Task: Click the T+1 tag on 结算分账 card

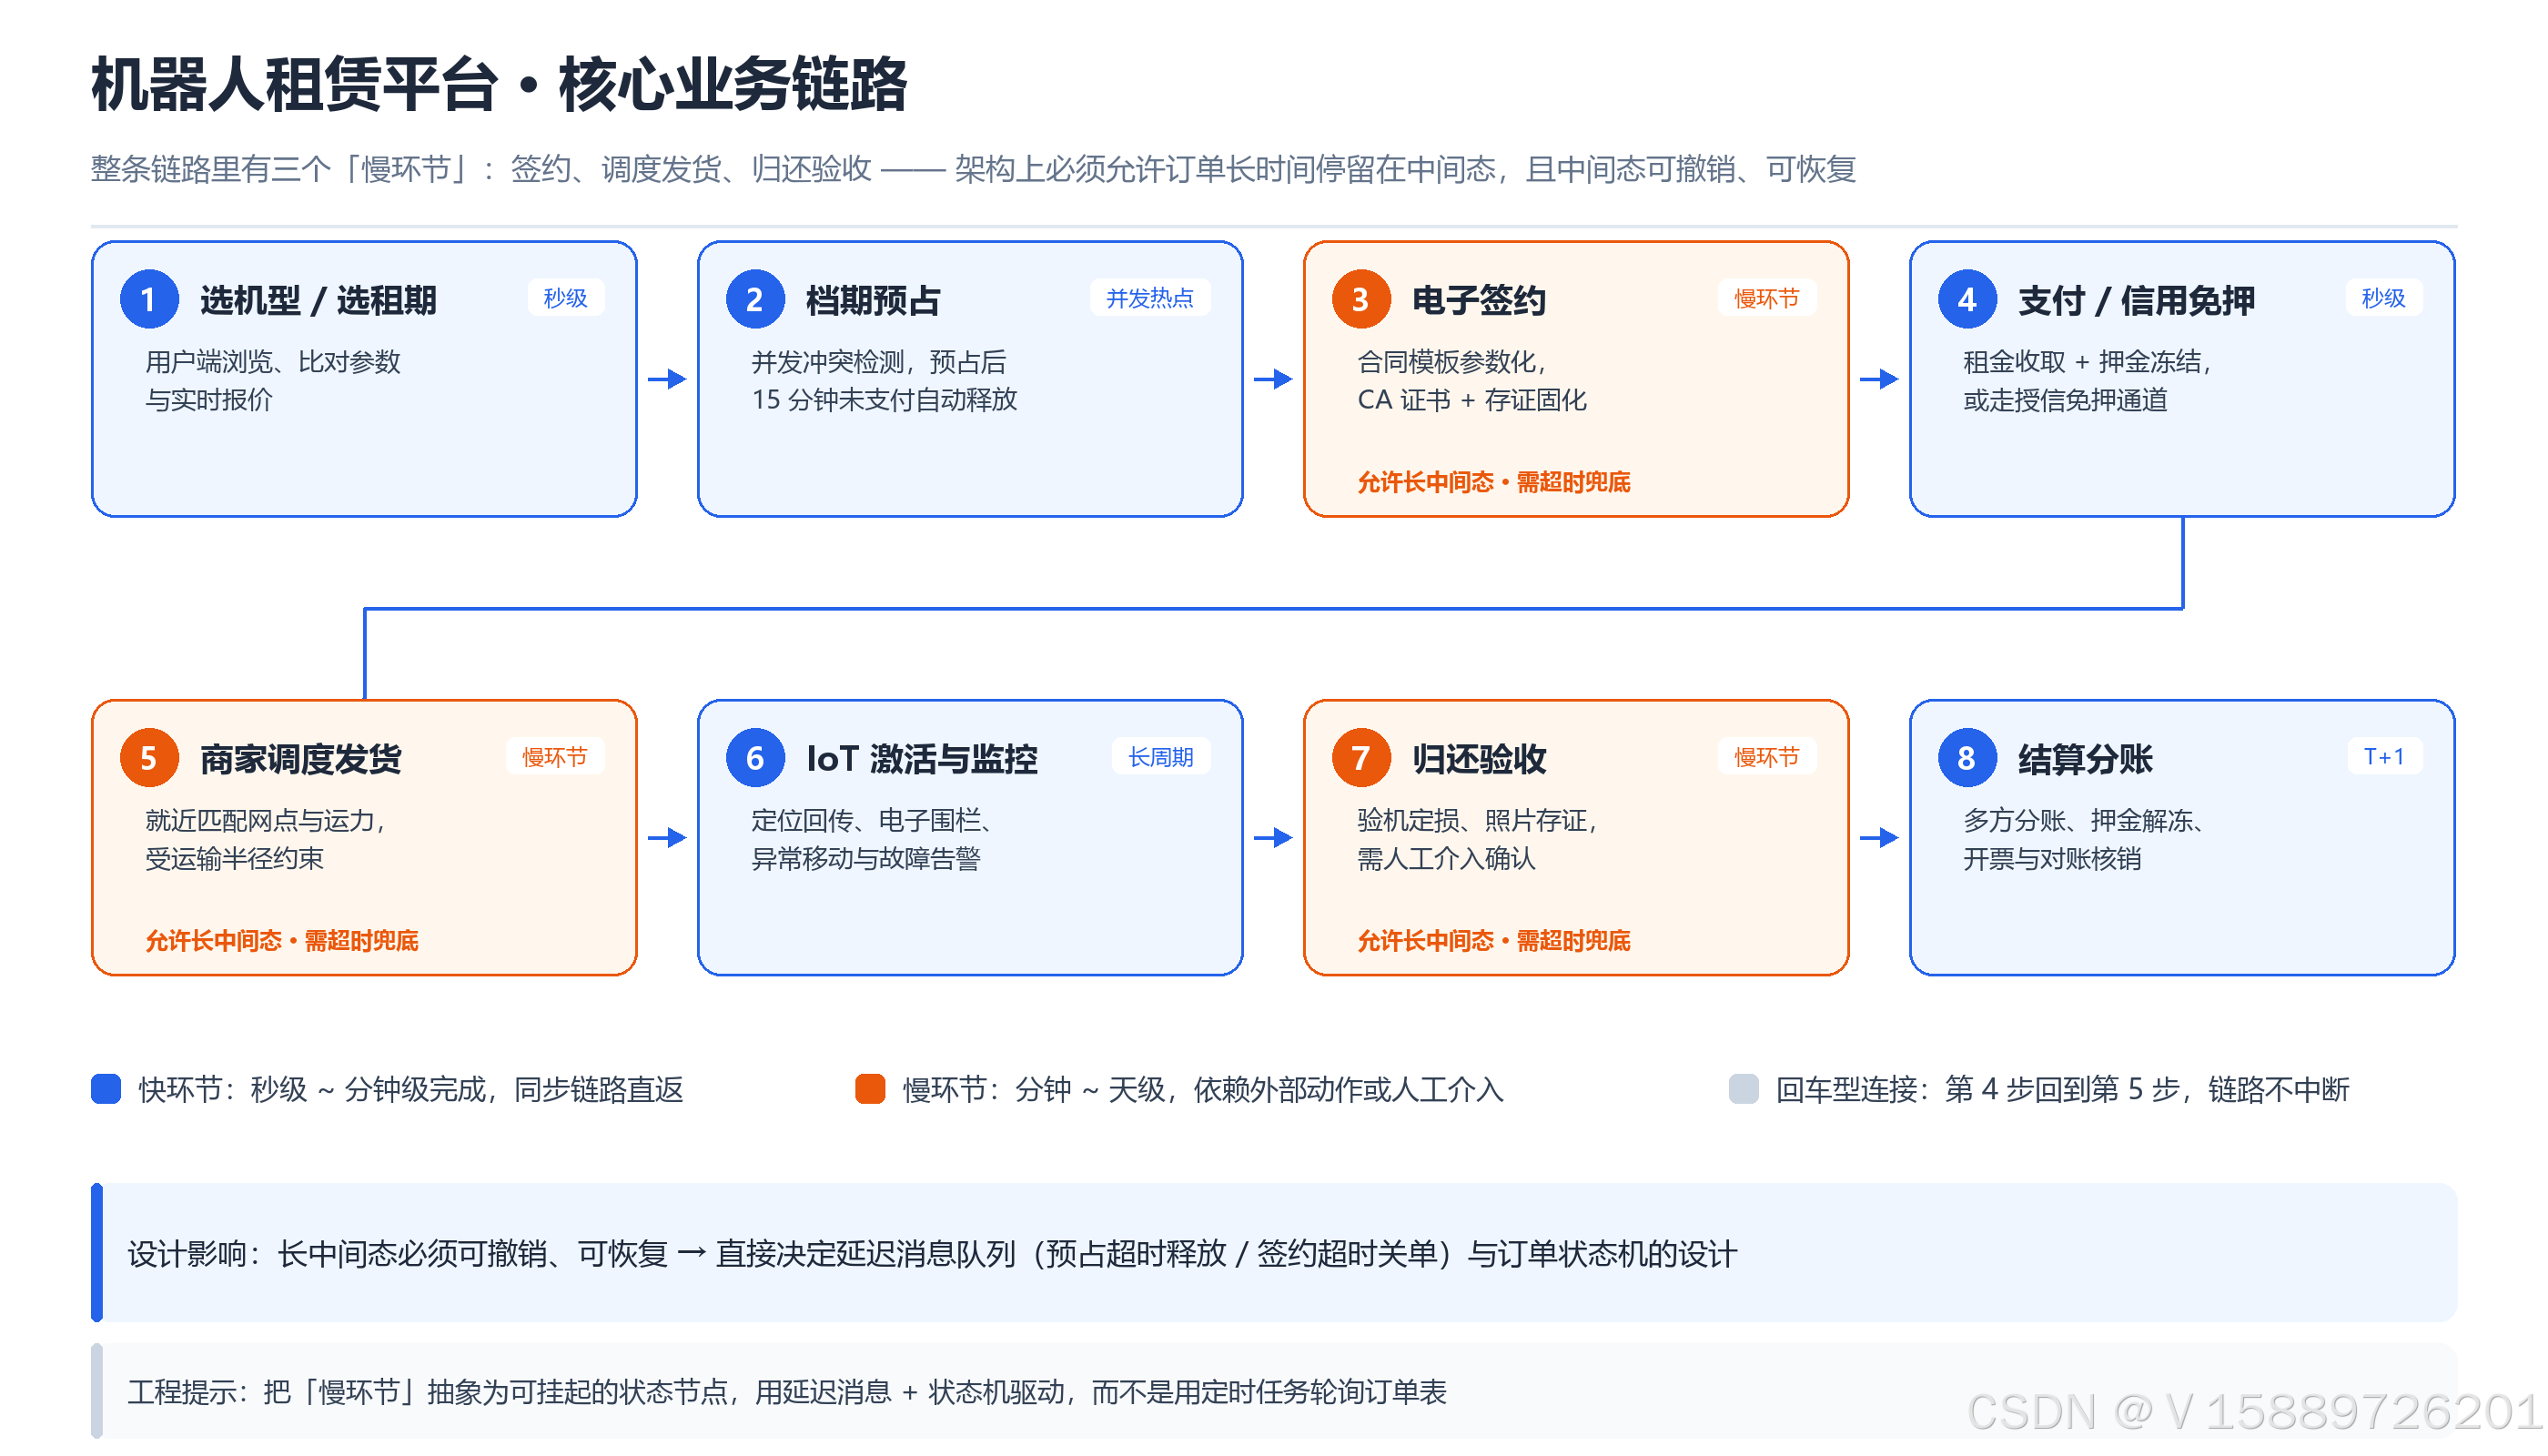Action: 2385,757
